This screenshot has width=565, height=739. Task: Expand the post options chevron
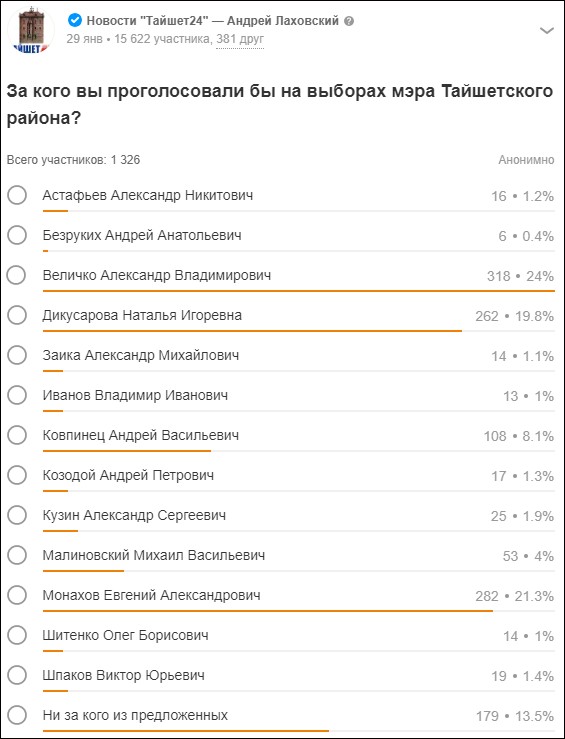[x=547, y=31]
